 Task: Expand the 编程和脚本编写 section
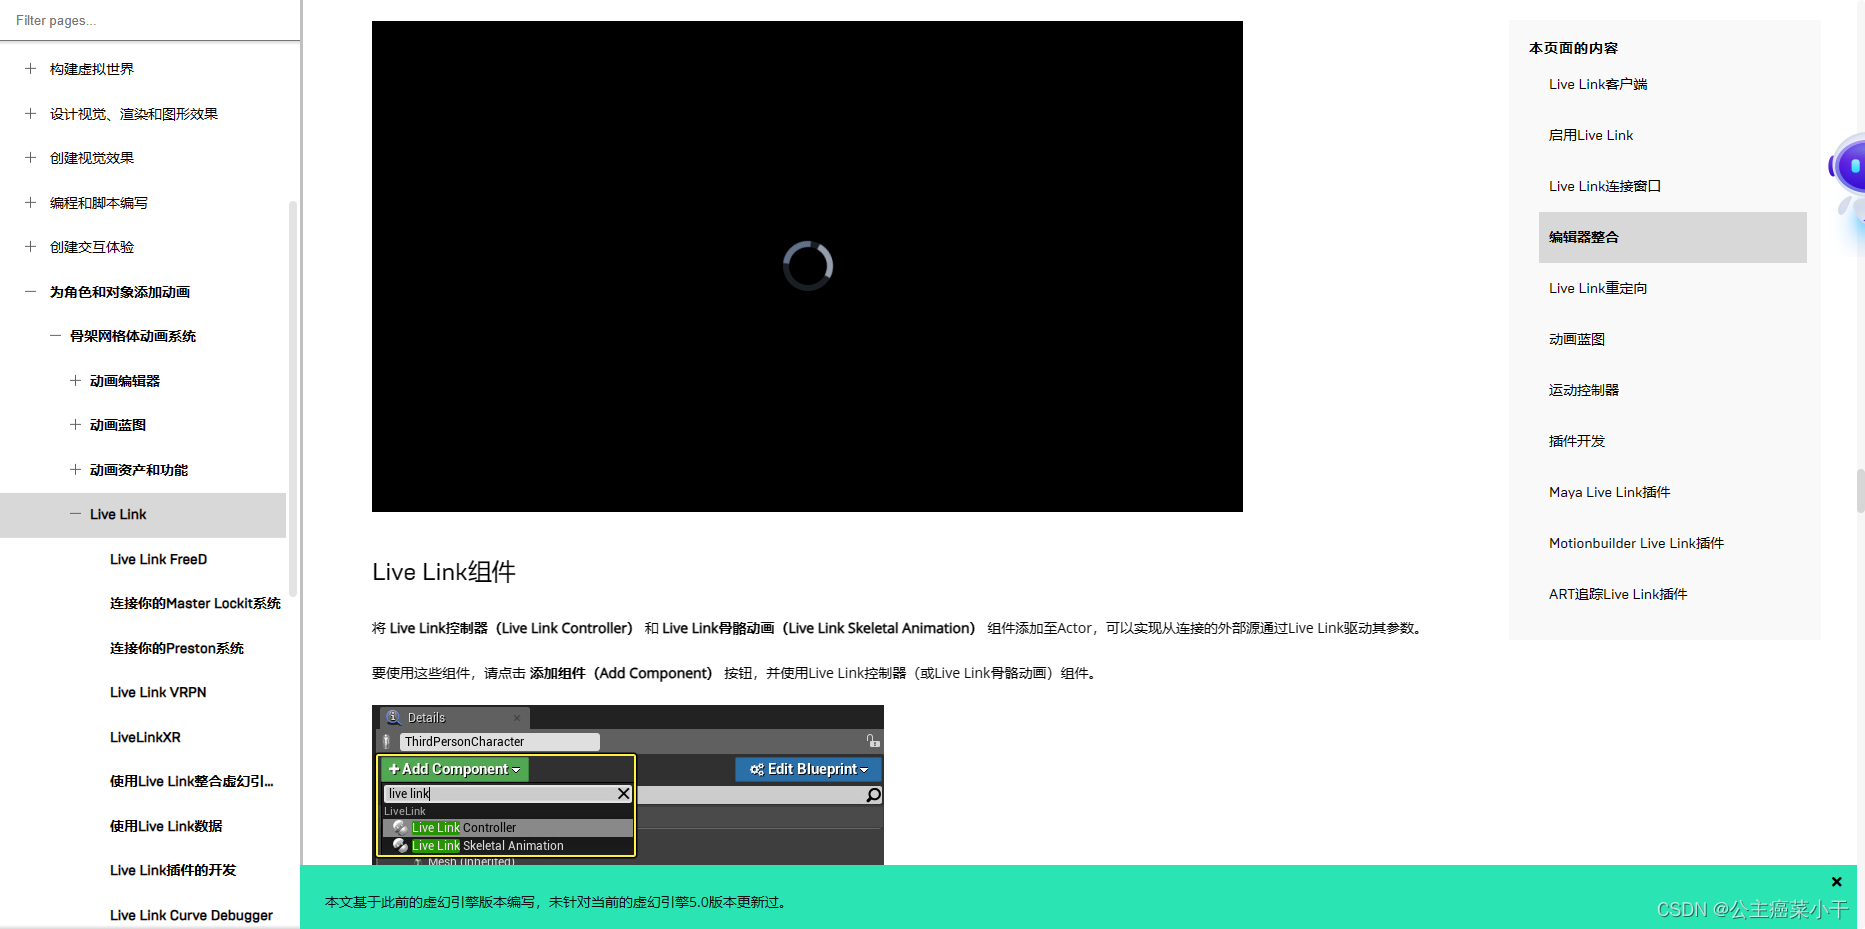click(30, 203)
